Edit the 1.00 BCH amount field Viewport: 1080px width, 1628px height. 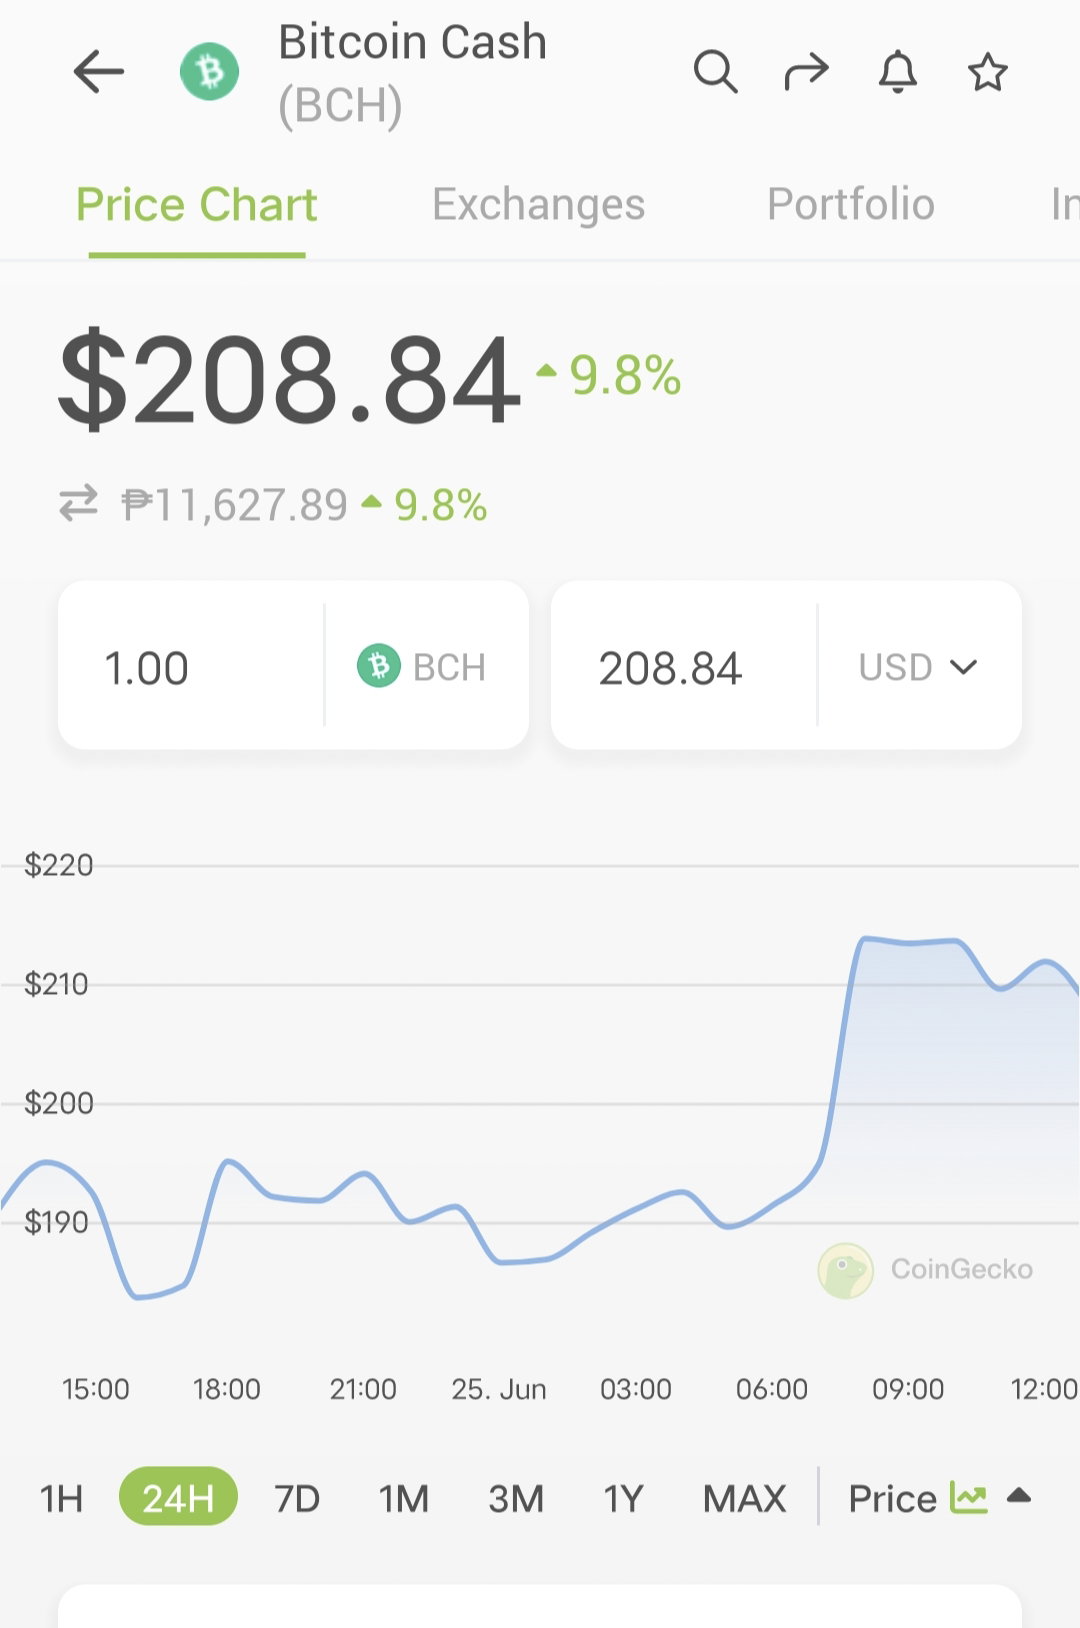click(192, 666)
